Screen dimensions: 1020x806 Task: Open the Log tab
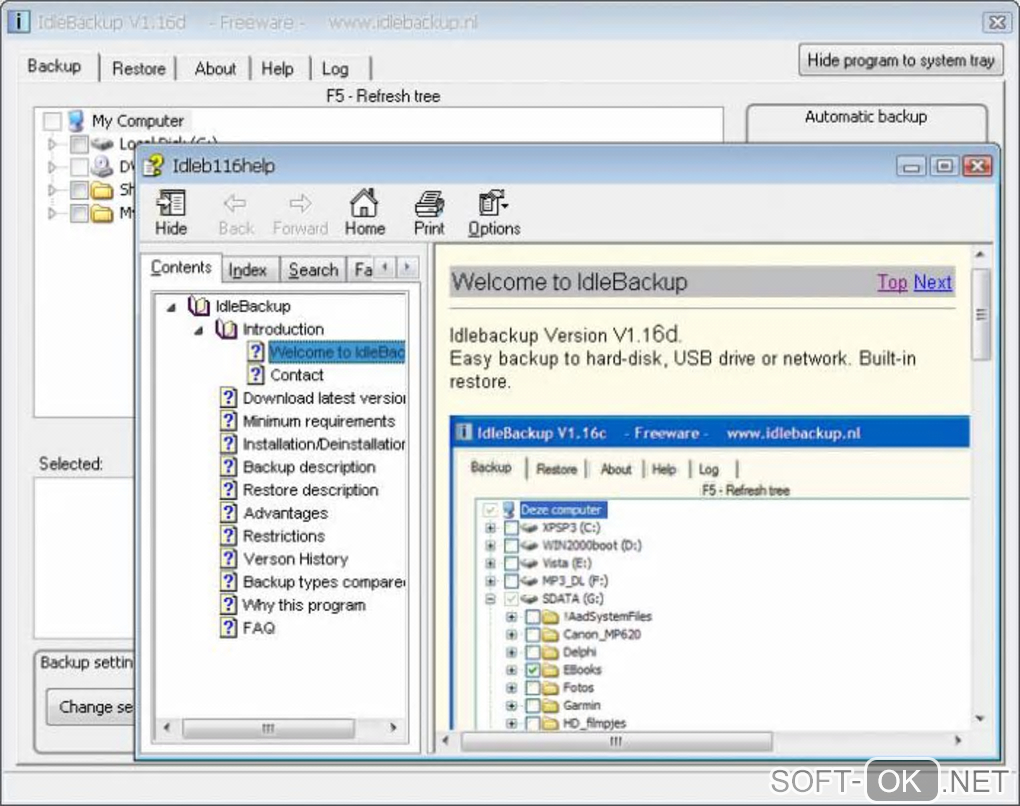tap(335, 68)
